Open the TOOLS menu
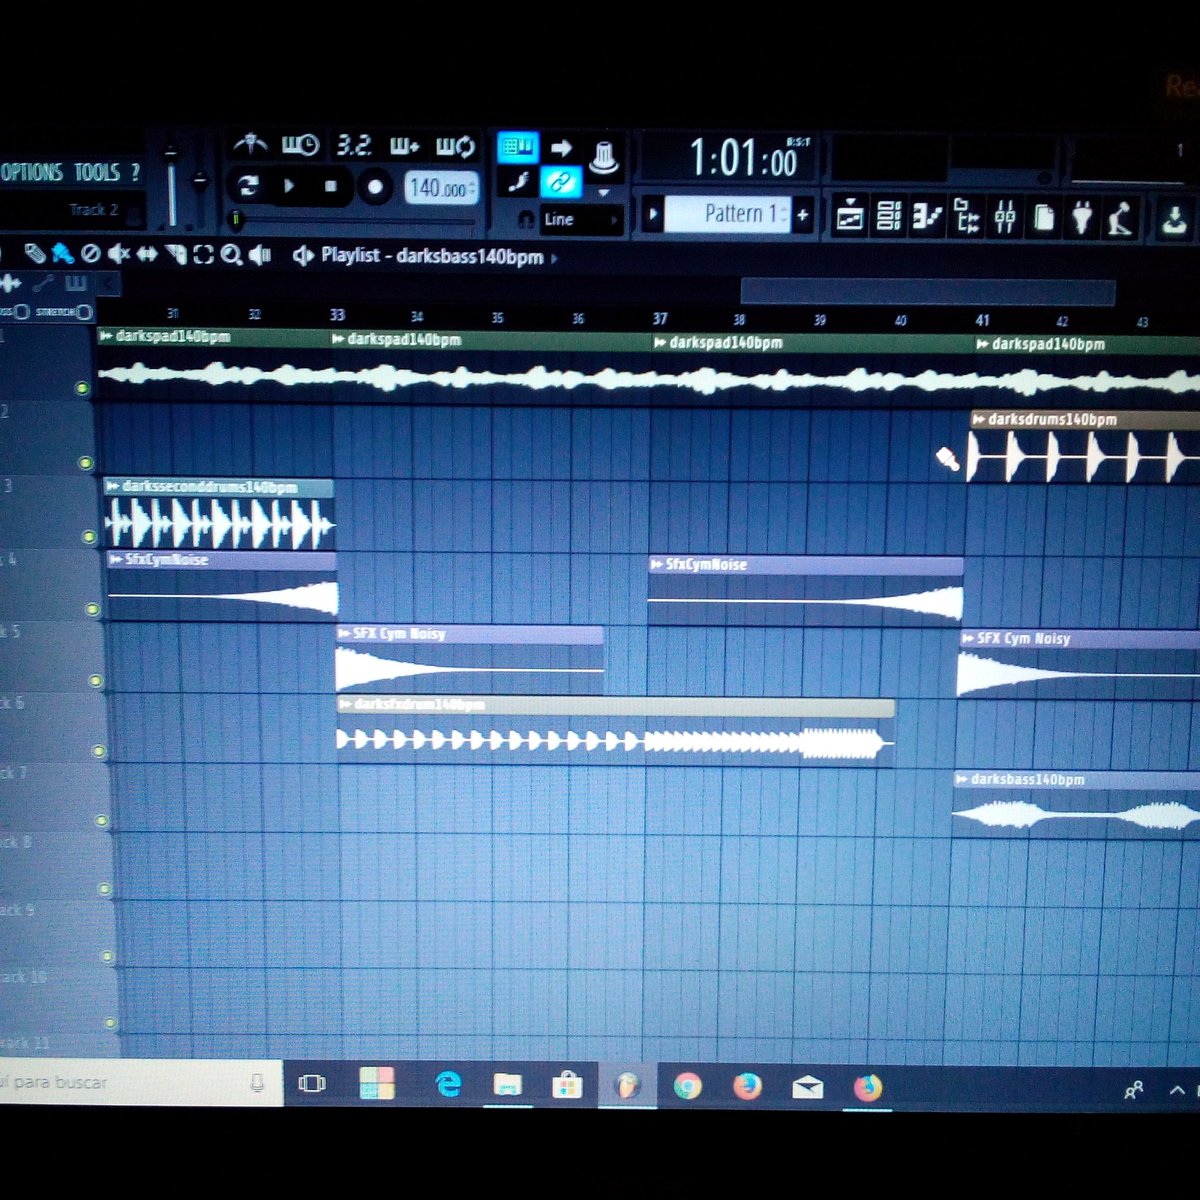 (x=97, y=172)
